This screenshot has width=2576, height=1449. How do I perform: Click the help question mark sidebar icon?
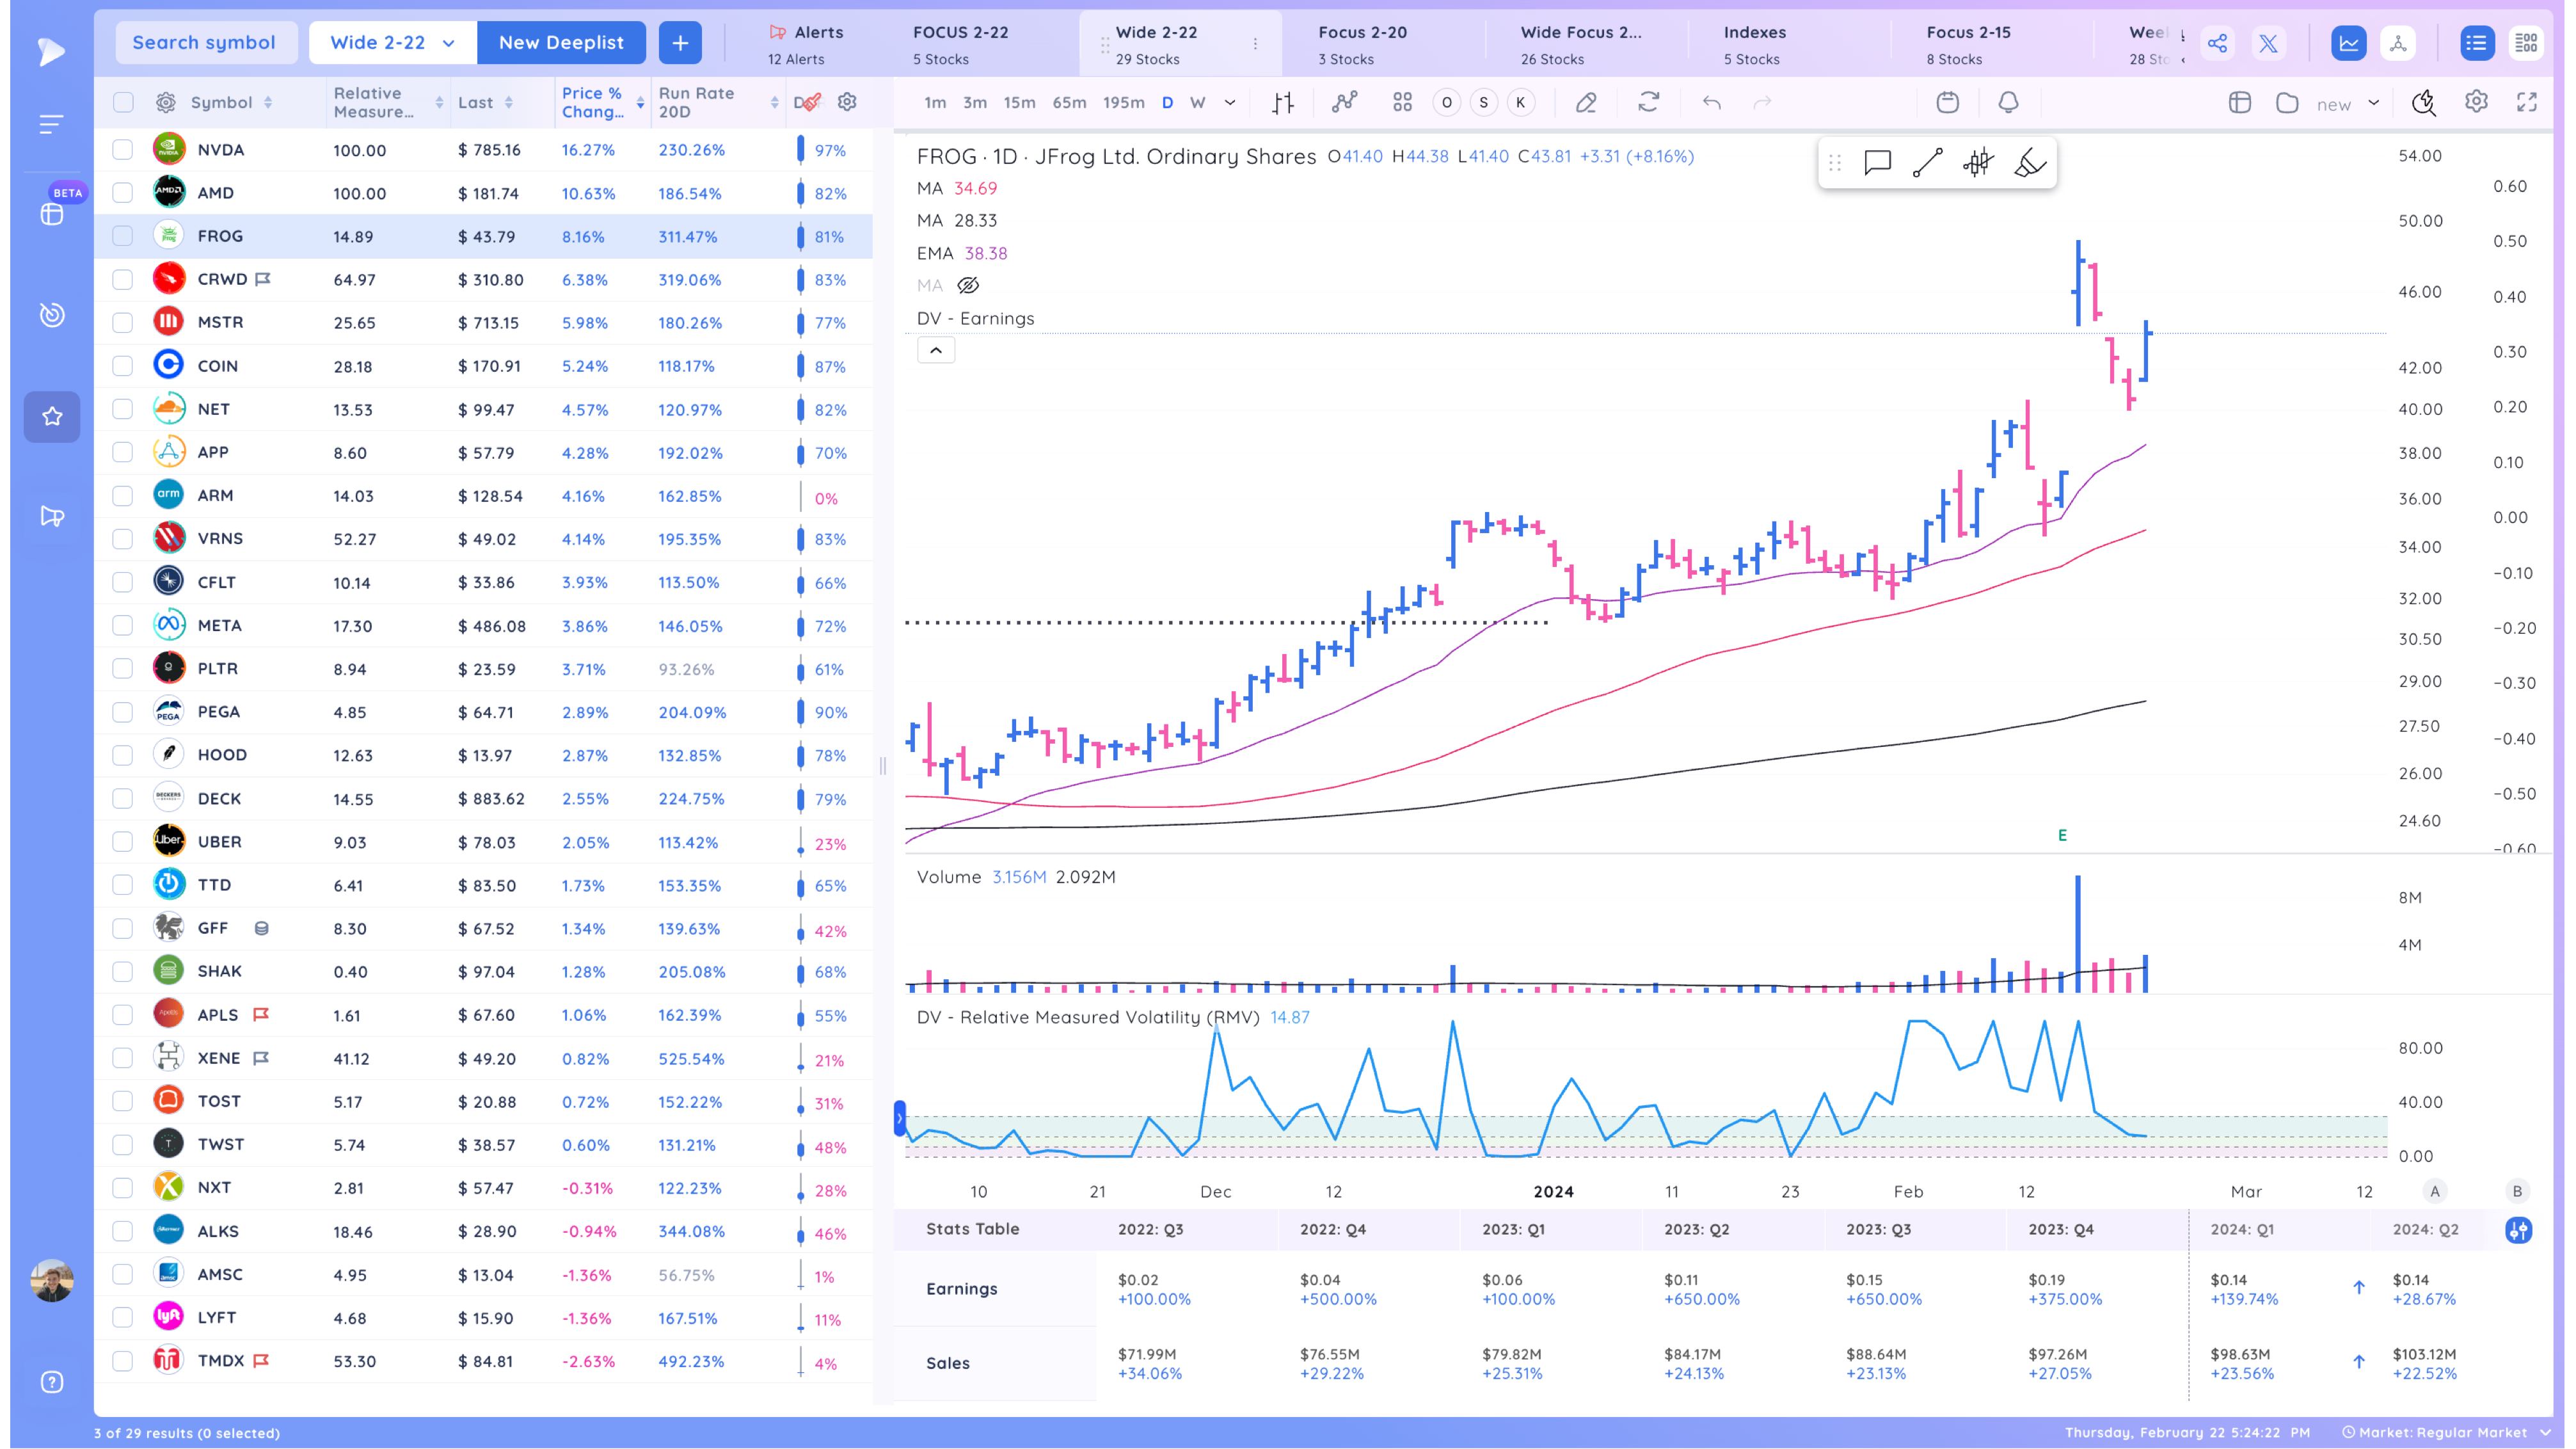point(52,1382)
